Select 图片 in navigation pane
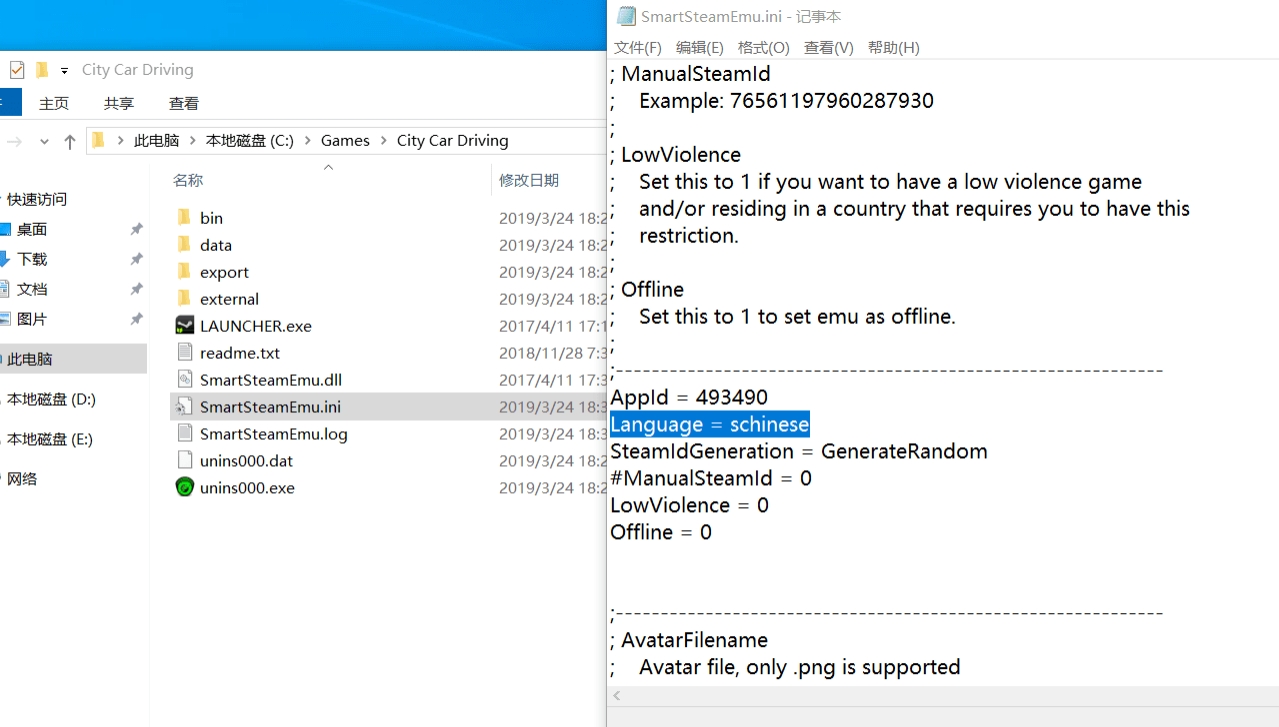The width and height of the screenshot is (1279, 727). [32, 319]
